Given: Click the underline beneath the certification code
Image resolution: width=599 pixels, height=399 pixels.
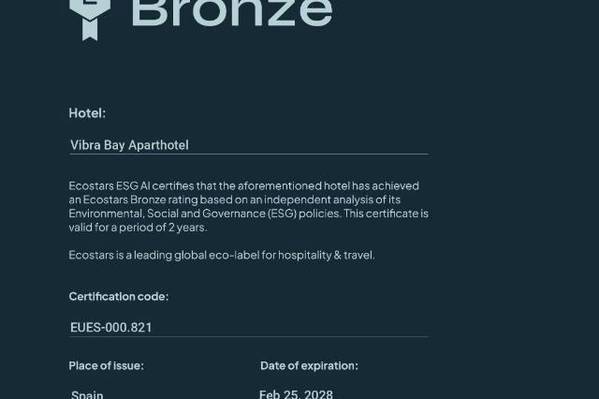Looking at the screenshot, I should point(249,337).
